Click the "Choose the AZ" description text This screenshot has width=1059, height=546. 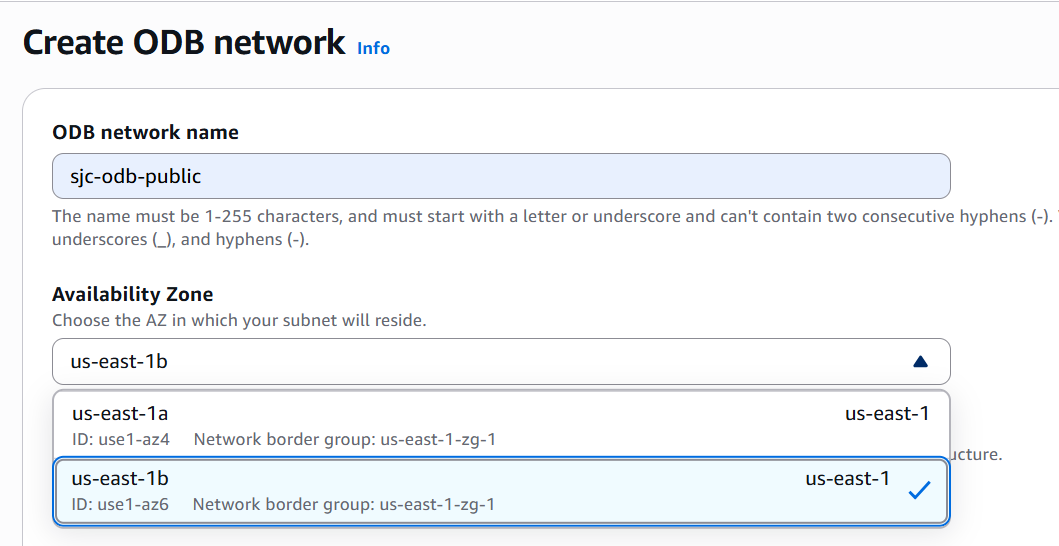point(239,321)
